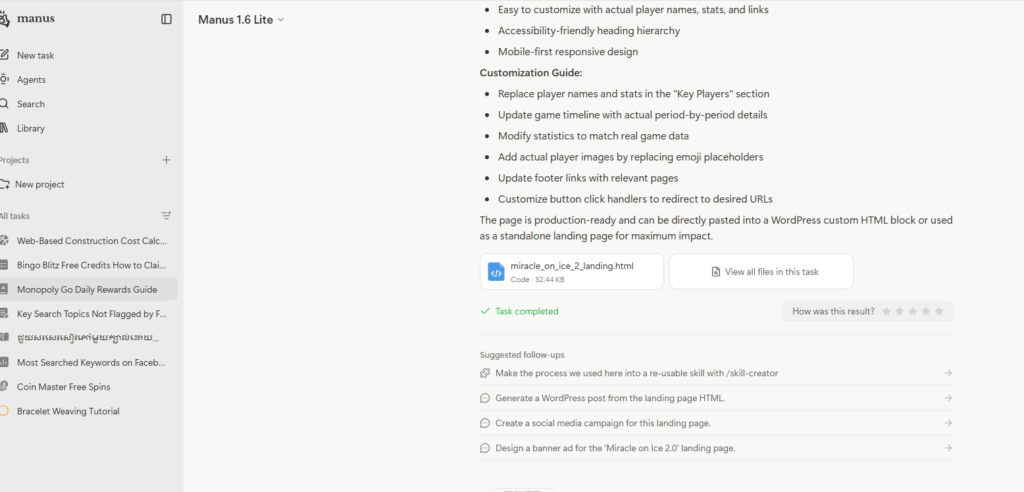The width and height of the screenshot is (1024, 492).
Task: Click View all files in this task
Action: pos(761,272)
